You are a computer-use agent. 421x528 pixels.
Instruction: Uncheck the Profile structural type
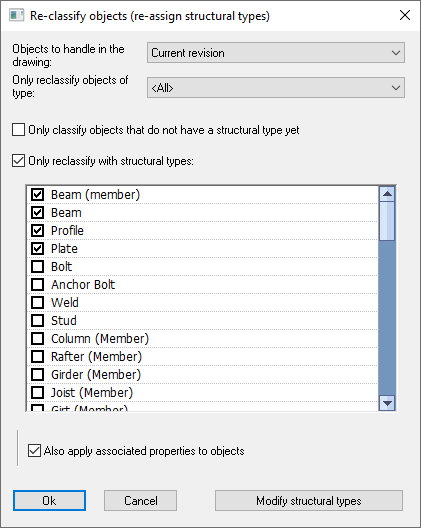[37, 231]
